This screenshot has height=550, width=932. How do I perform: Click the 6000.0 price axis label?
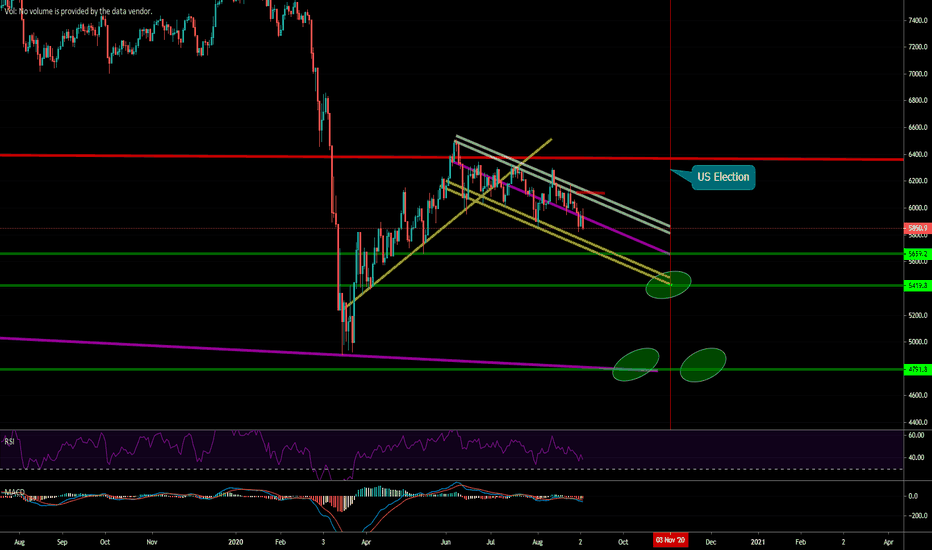tap(918, 208)
